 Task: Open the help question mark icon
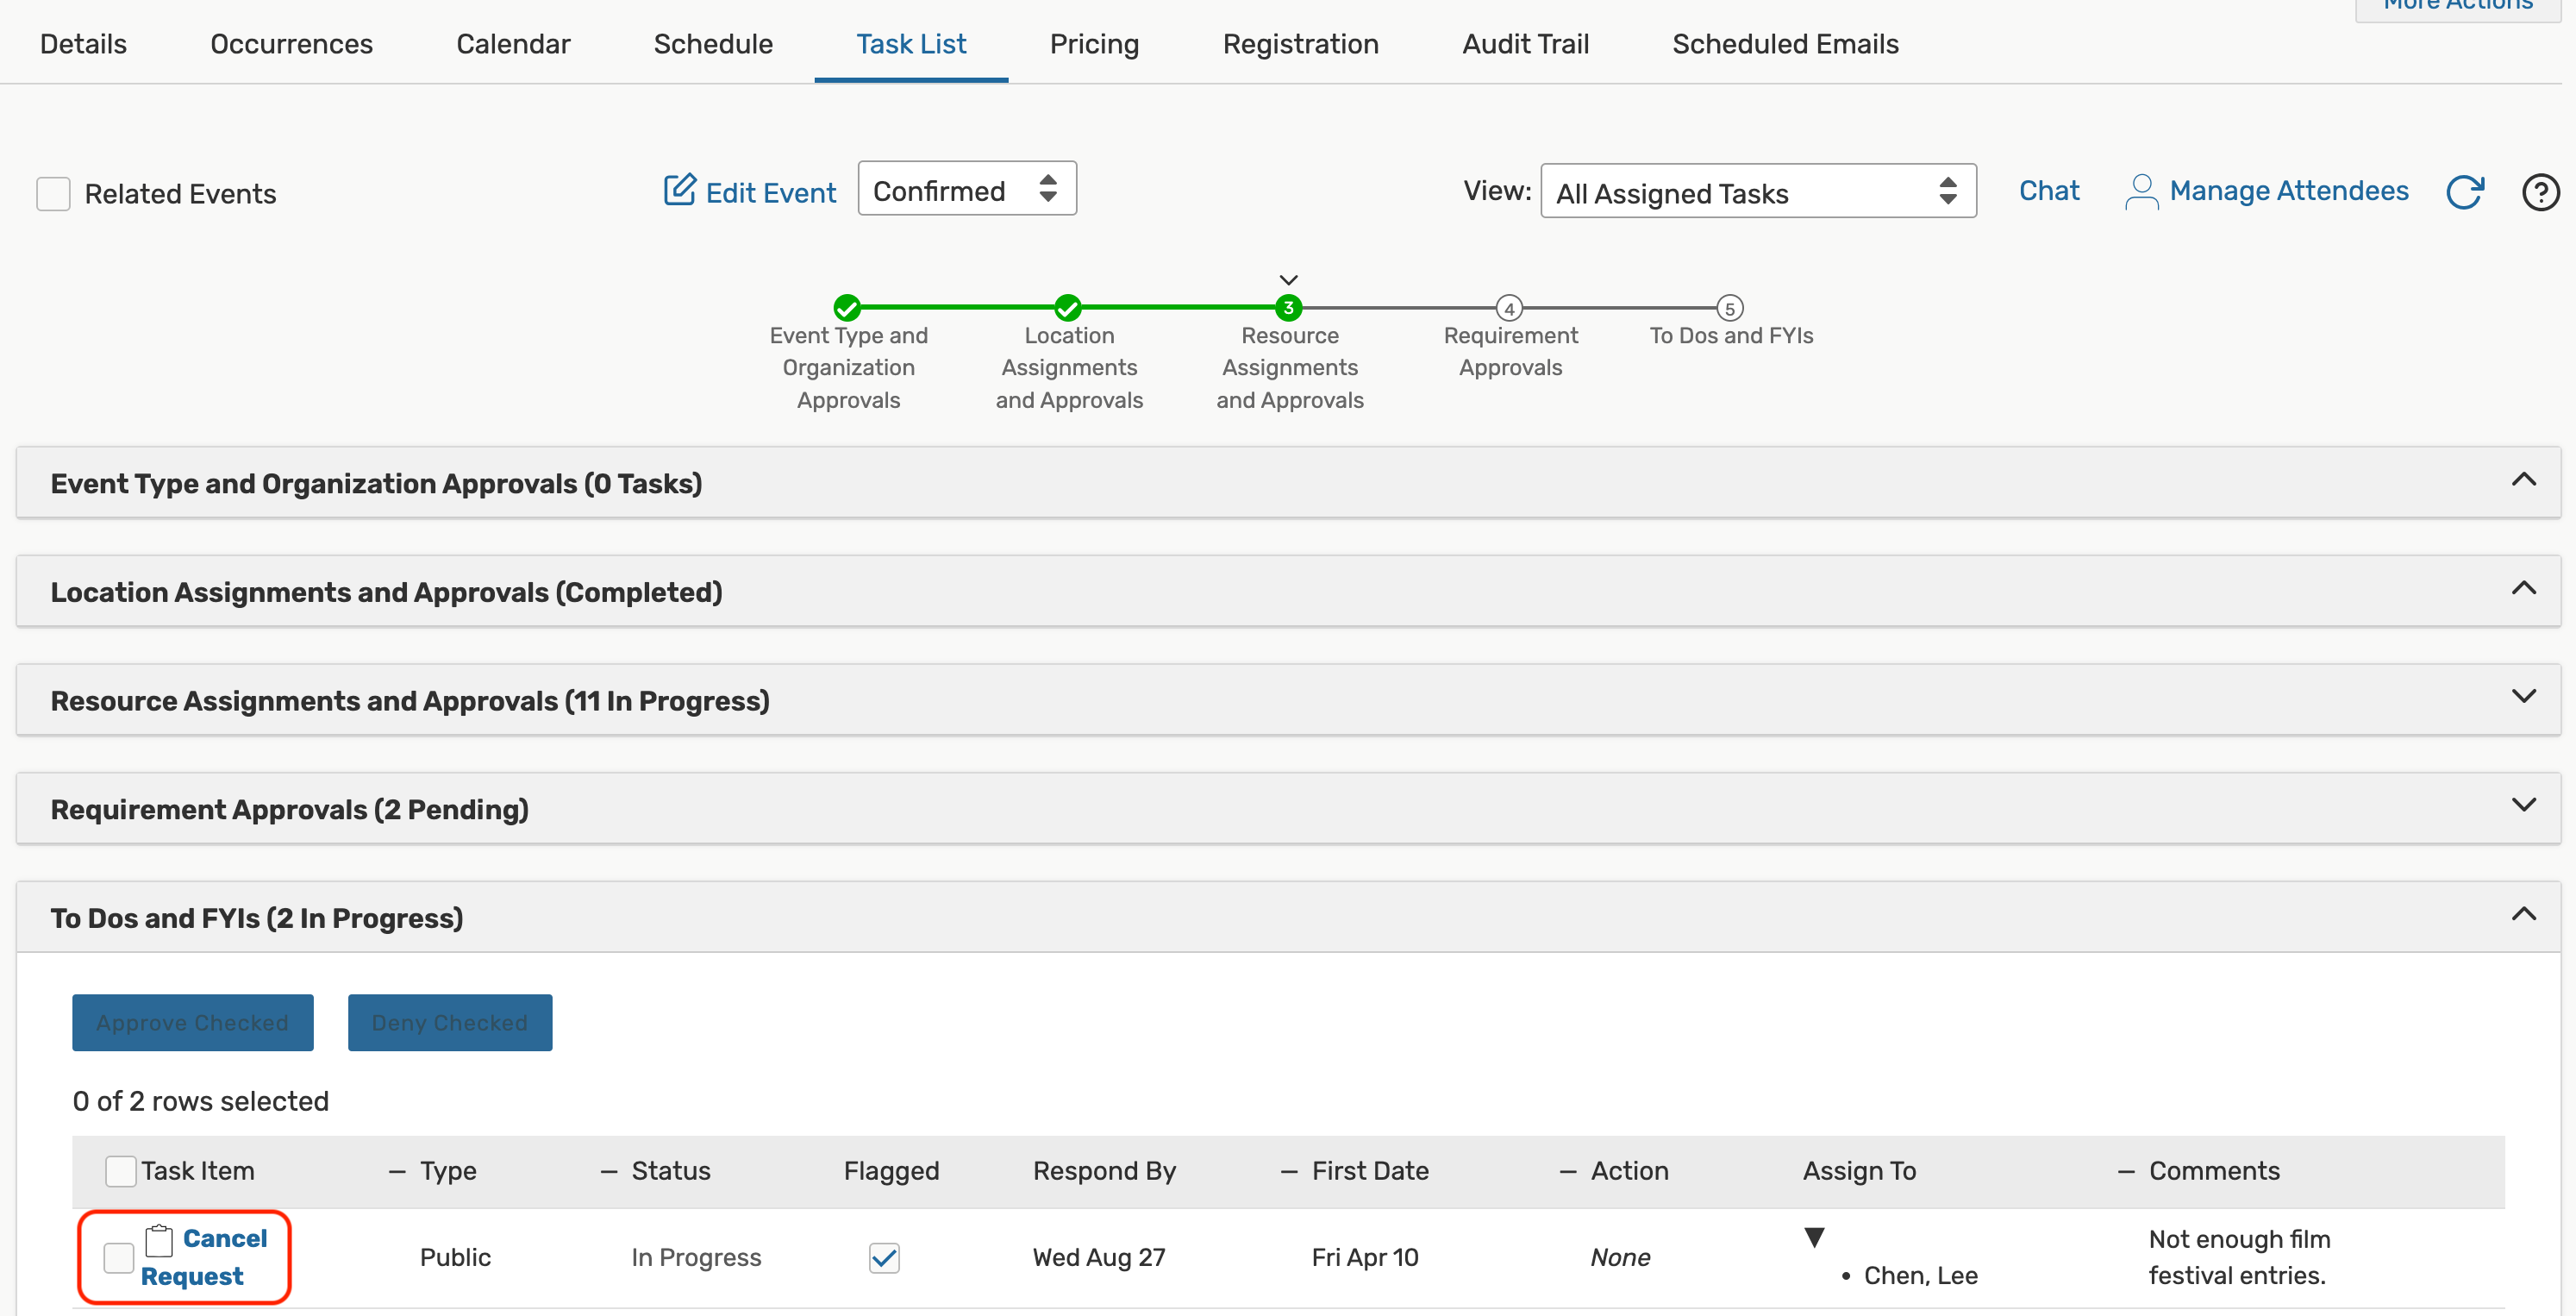2539,192
